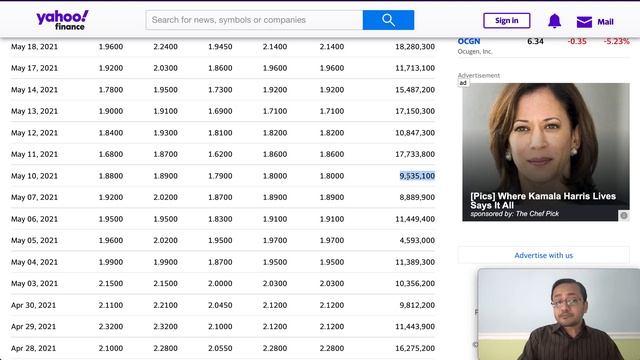
Task: Click the '[Pics] Where Kamala Harris Lives' headline
Action: pyautogui.click(x=543, y=200)
